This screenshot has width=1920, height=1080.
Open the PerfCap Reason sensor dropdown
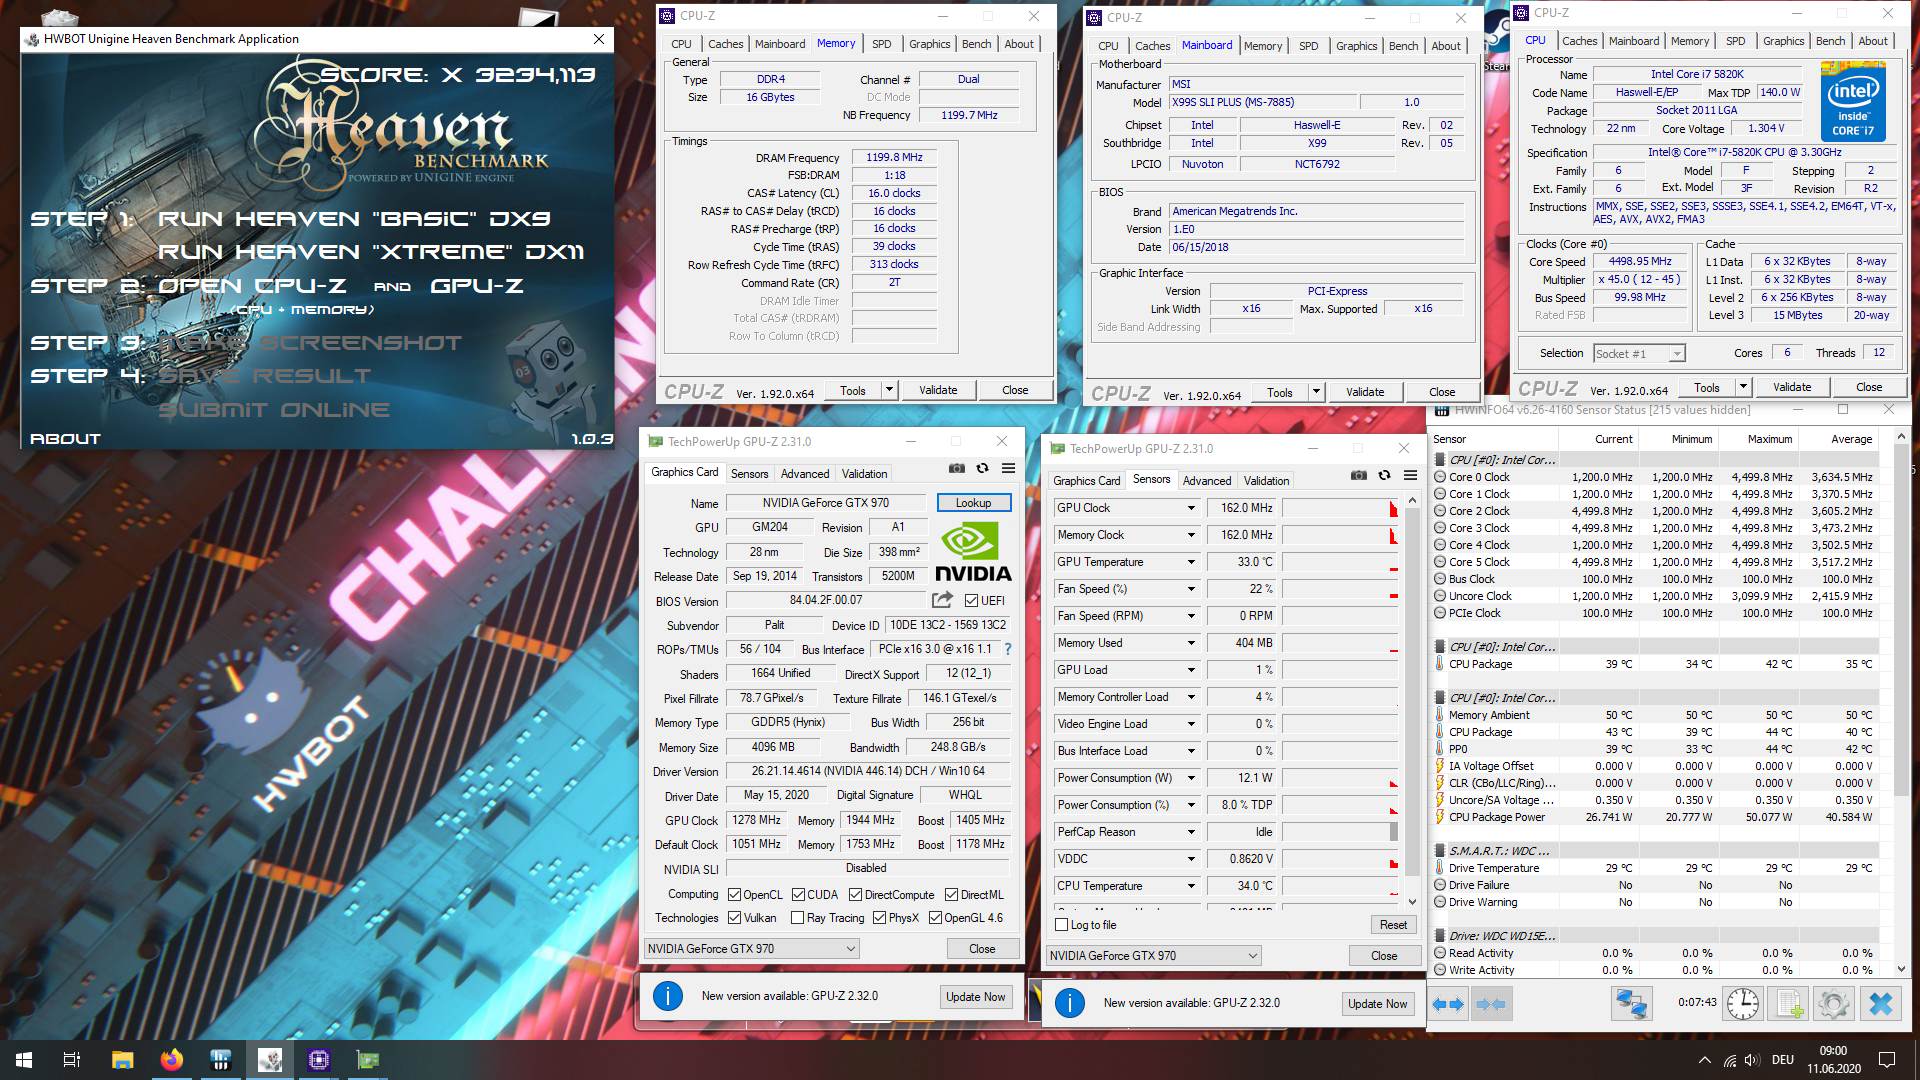tap(1191, 832)
